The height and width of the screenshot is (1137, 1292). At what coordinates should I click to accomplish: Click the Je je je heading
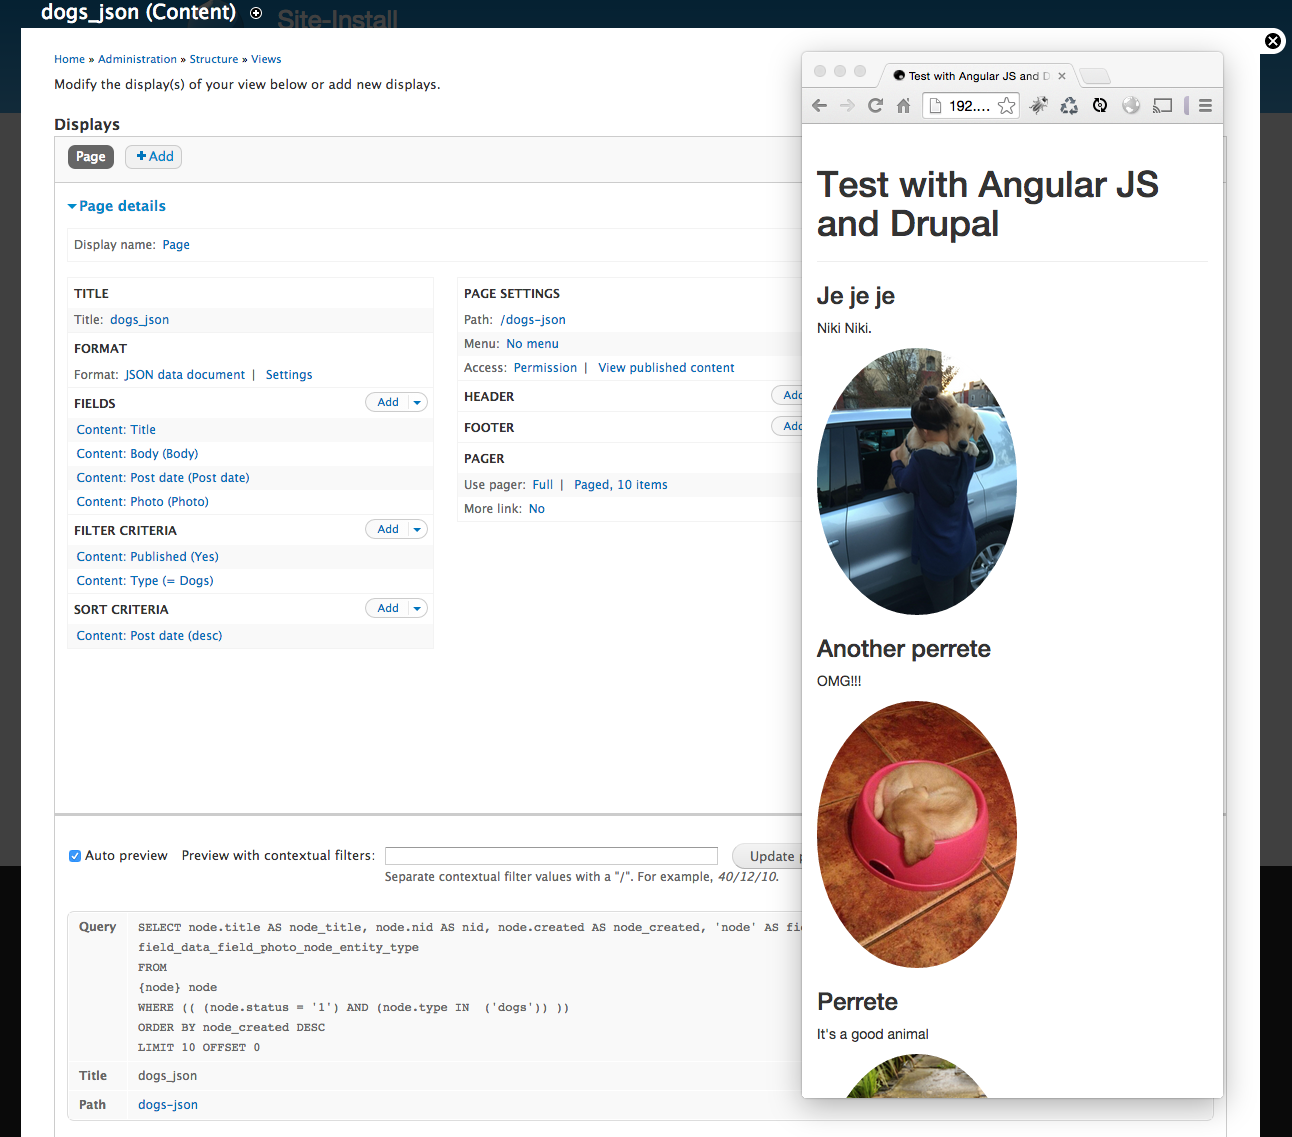[856, 296]
